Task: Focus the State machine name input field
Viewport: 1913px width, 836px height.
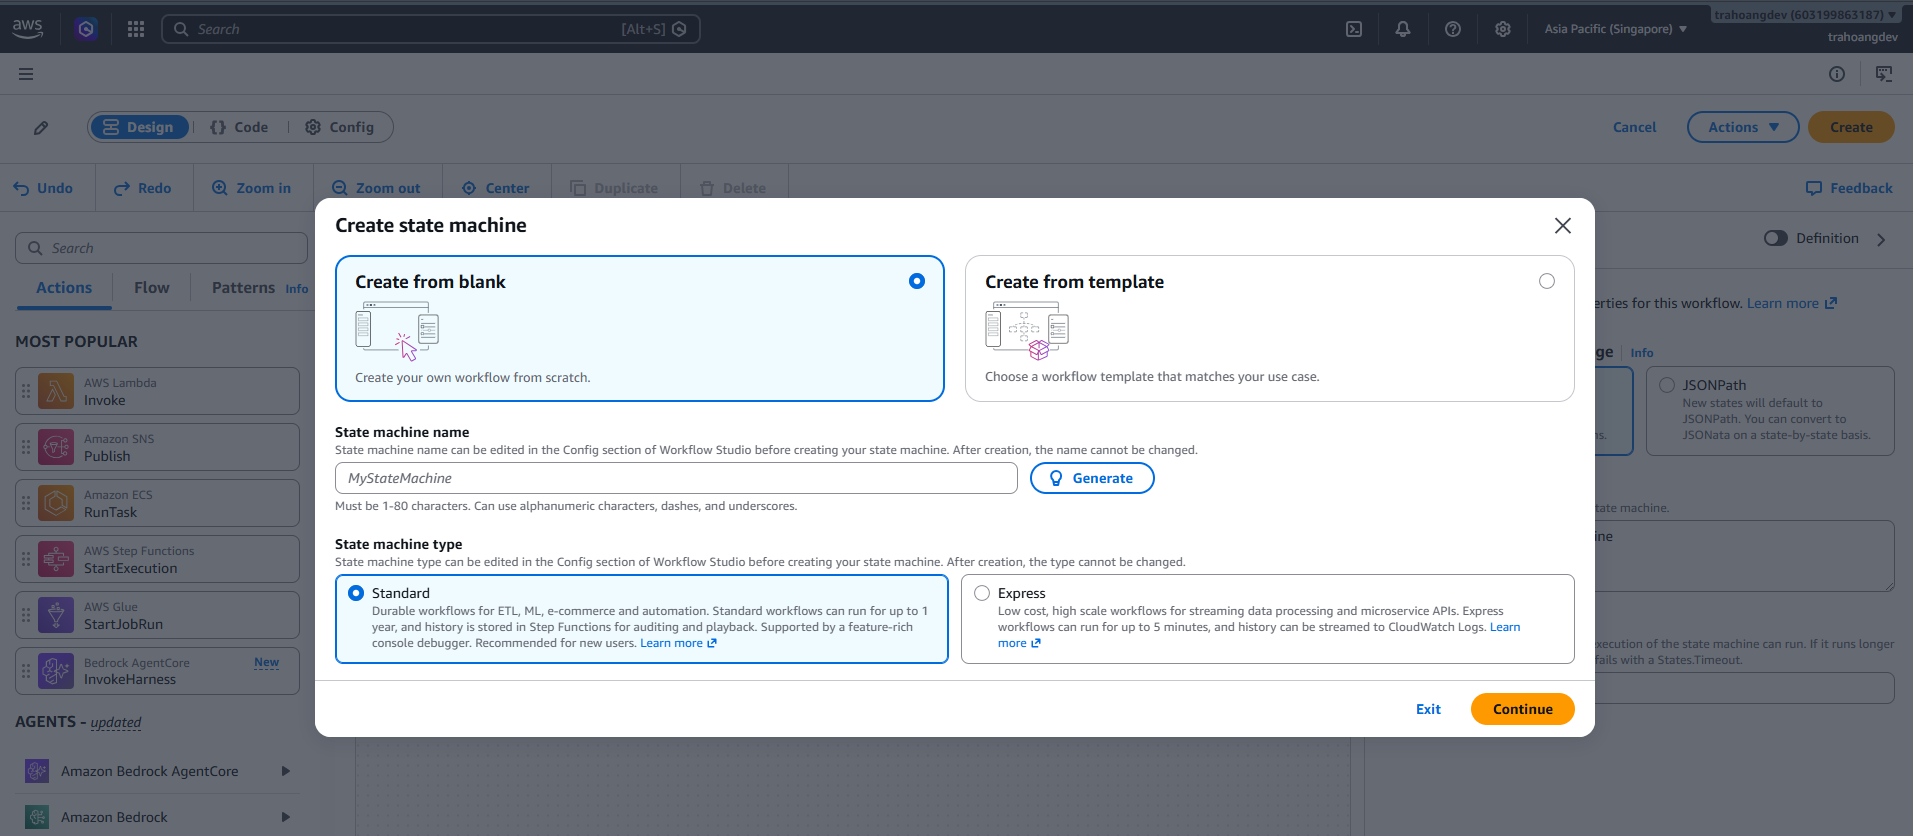Action: 676,478
